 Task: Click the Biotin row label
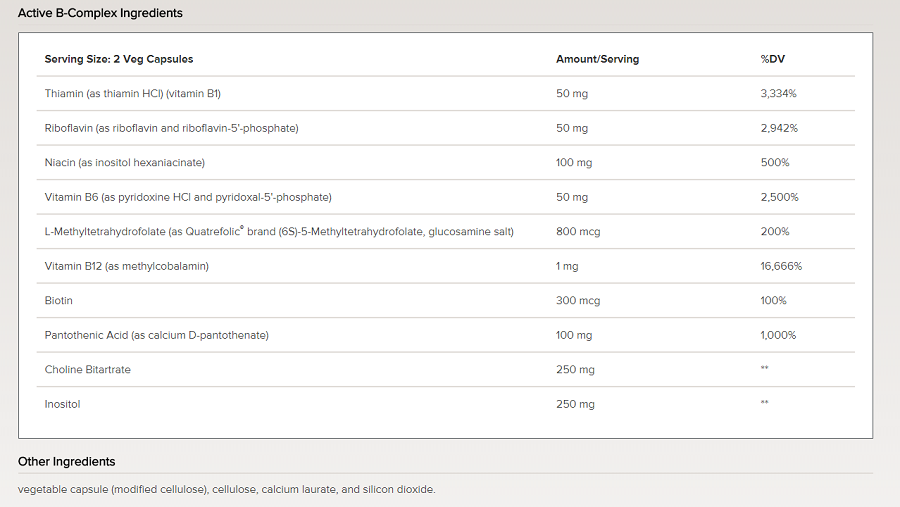59,300
